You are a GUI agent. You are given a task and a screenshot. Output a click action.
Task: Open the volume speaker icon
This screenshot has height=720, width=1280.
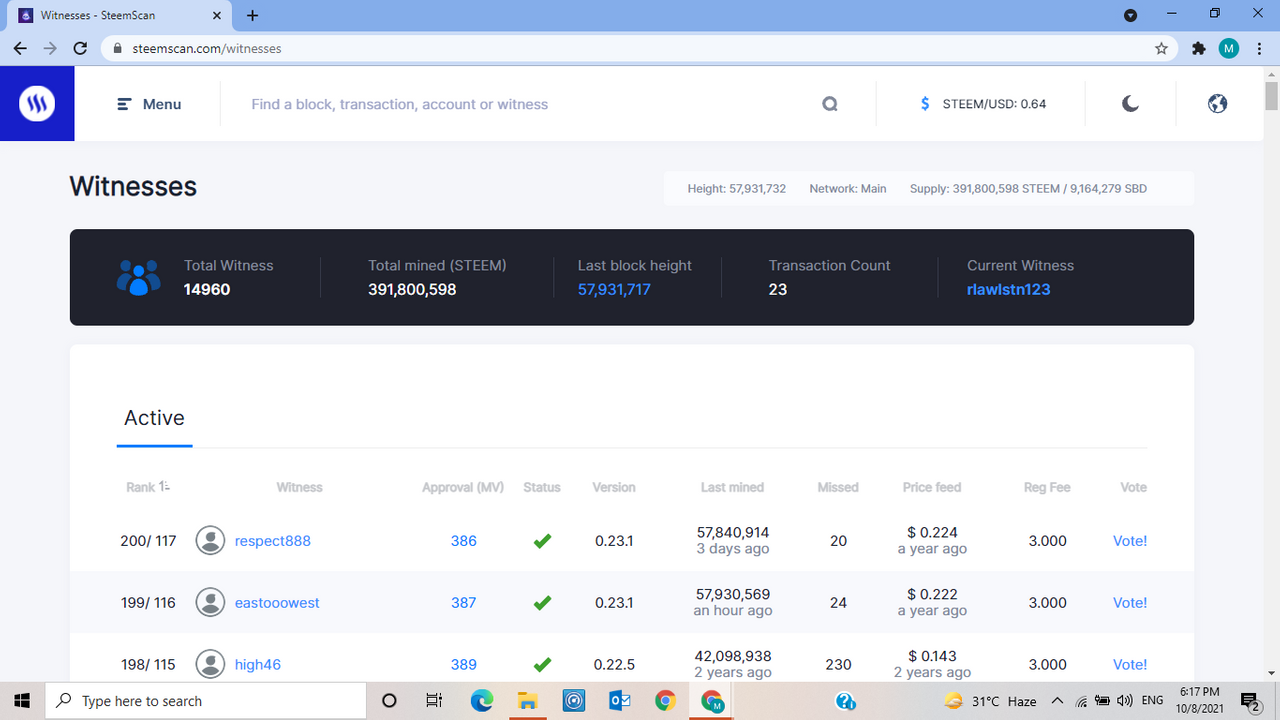pos(1124,700)
